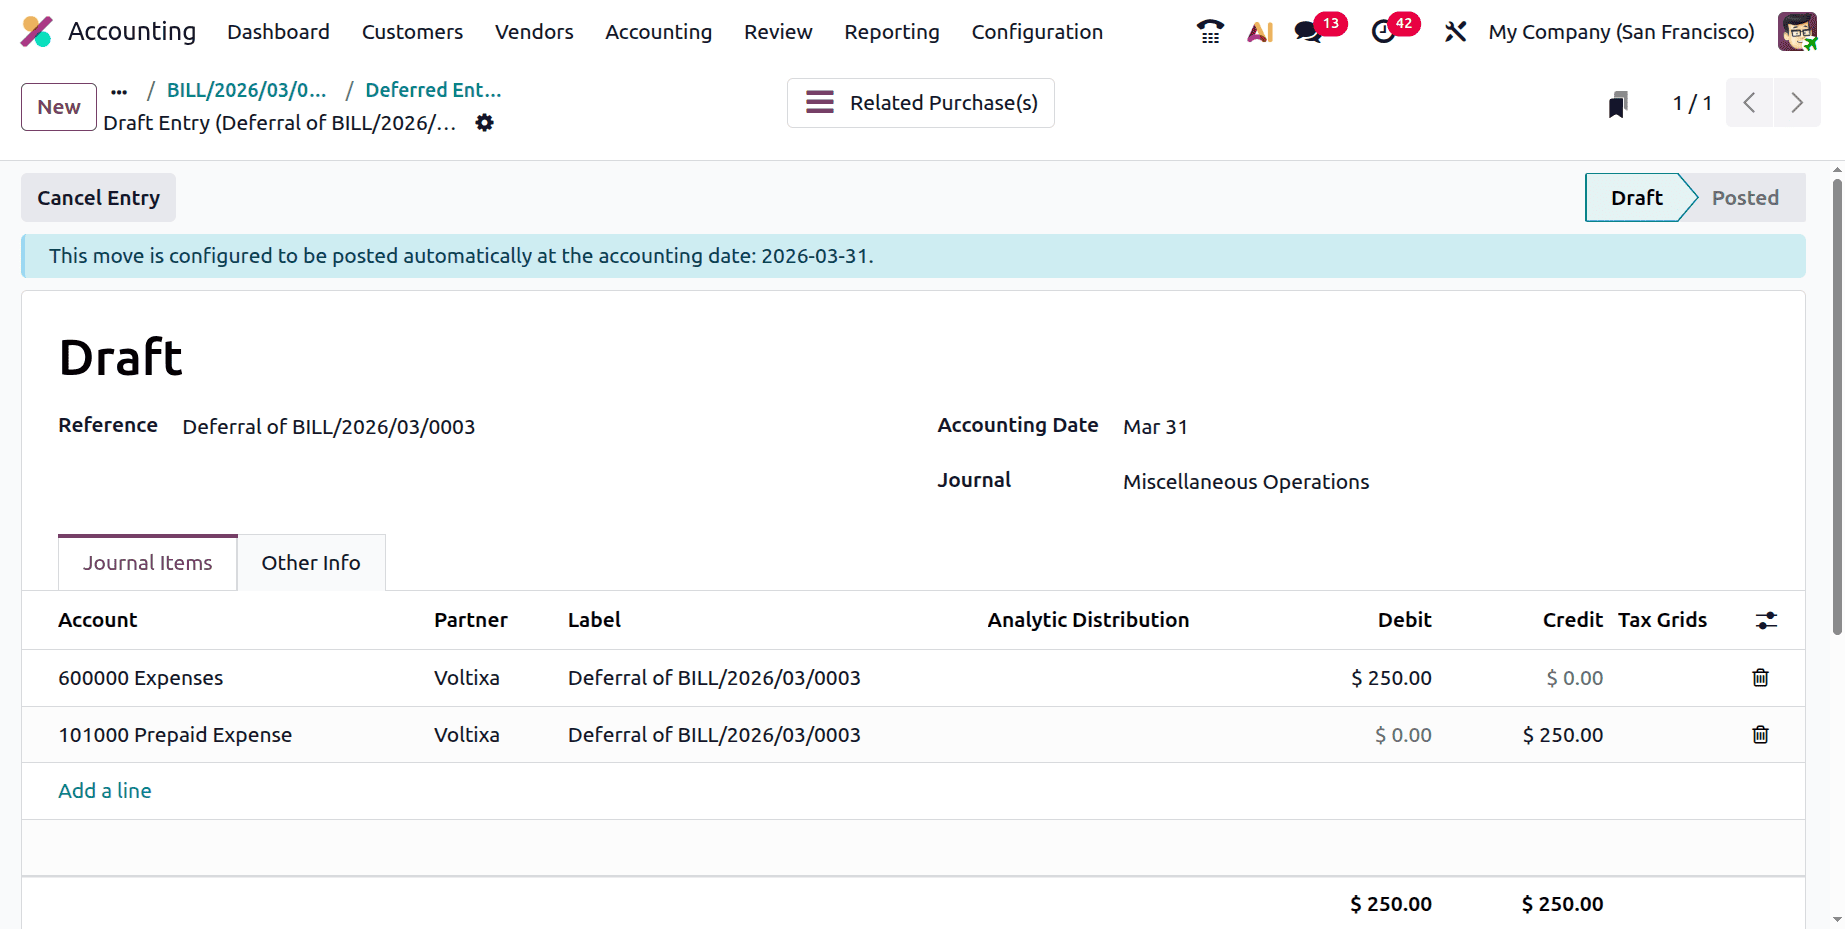The image size is (1845, 929).
Task: Click the Accounting app title
Action: (132, 32)
